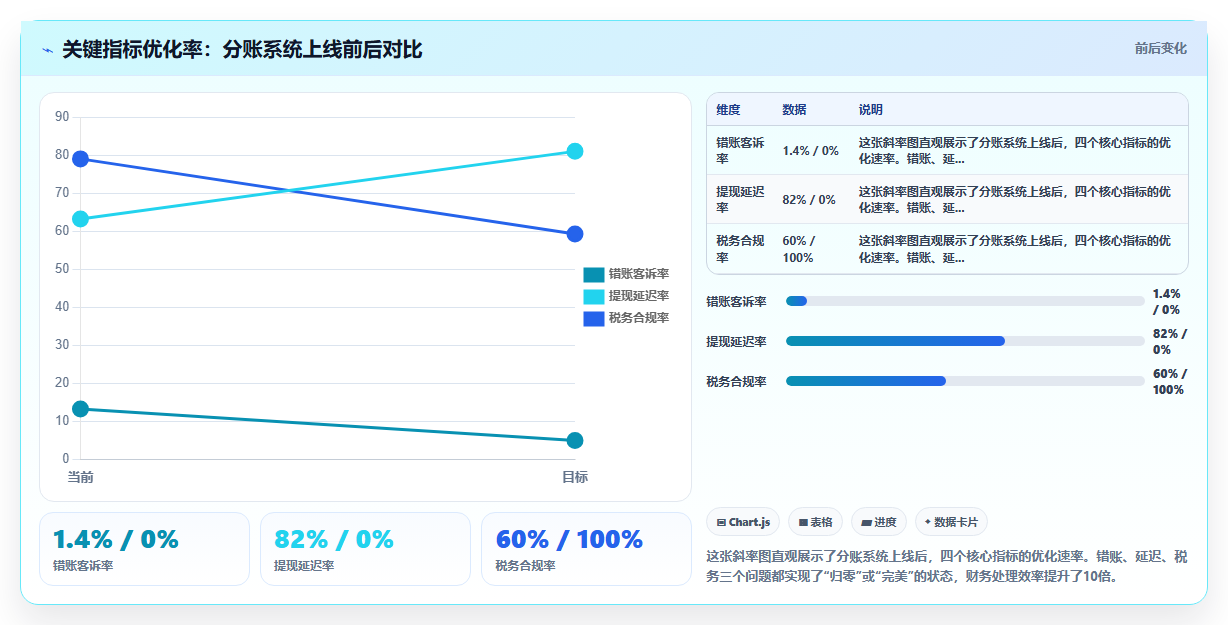Click the 错账客诉率 data point at 当前

pyautogui.click(x=81, y=409)
